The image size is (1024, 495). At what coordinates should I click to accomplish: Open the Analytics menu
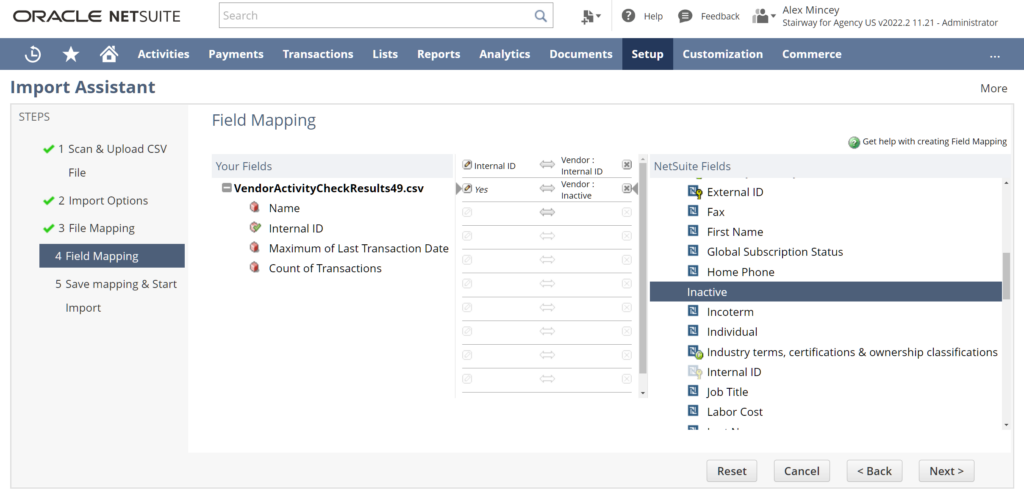[x=505, y=54]
